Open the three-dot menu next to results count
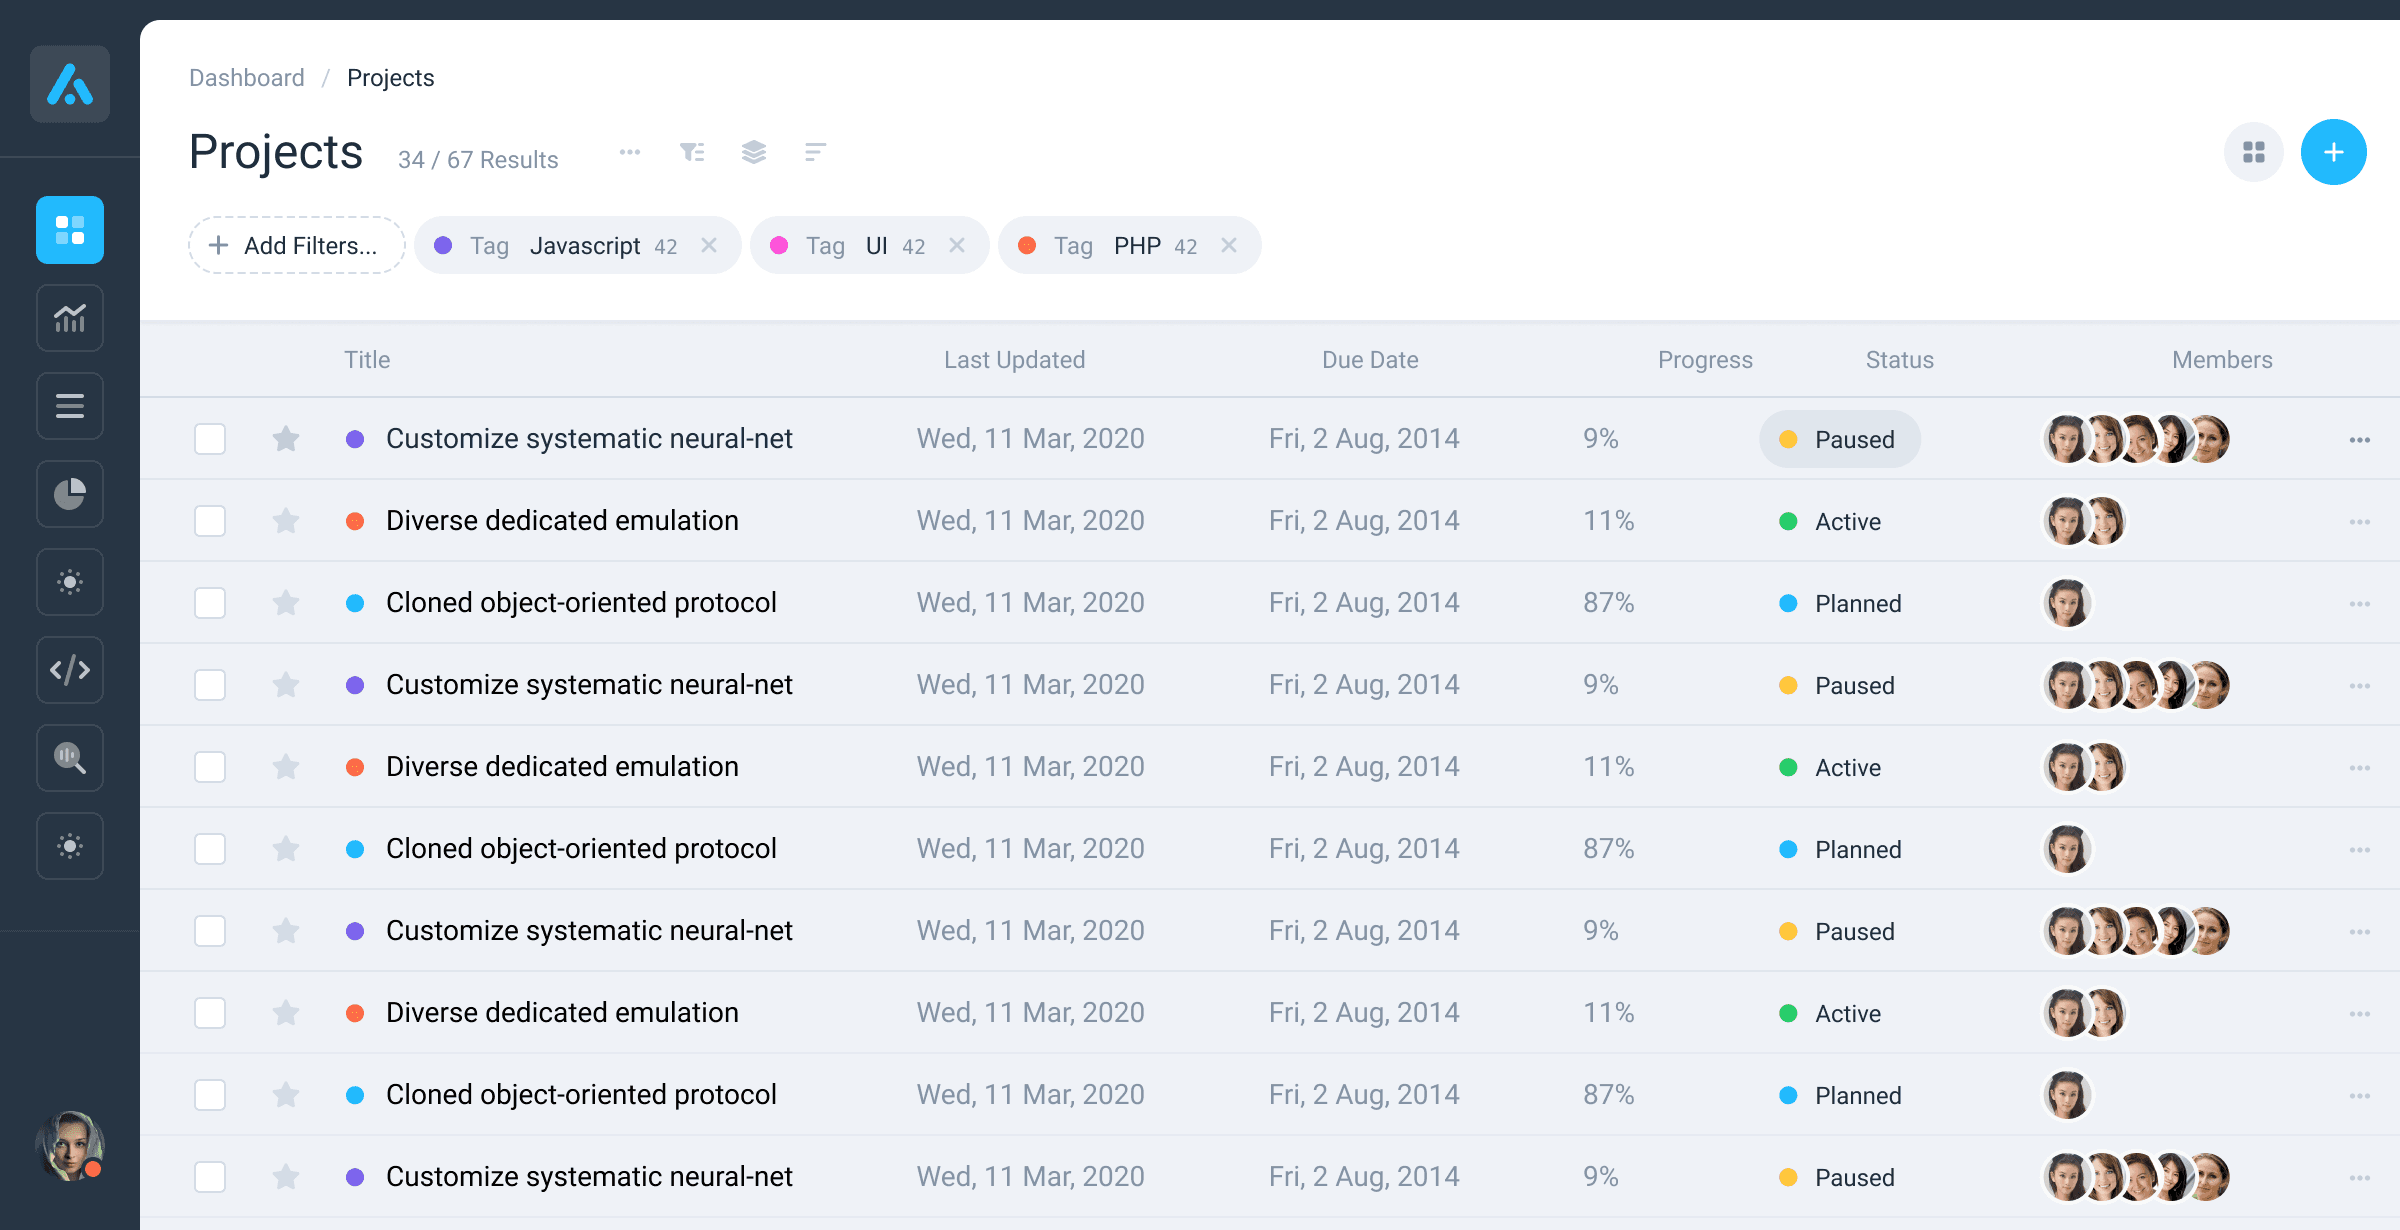The width and height of the screenshot is (2400, 1230). 630,152
